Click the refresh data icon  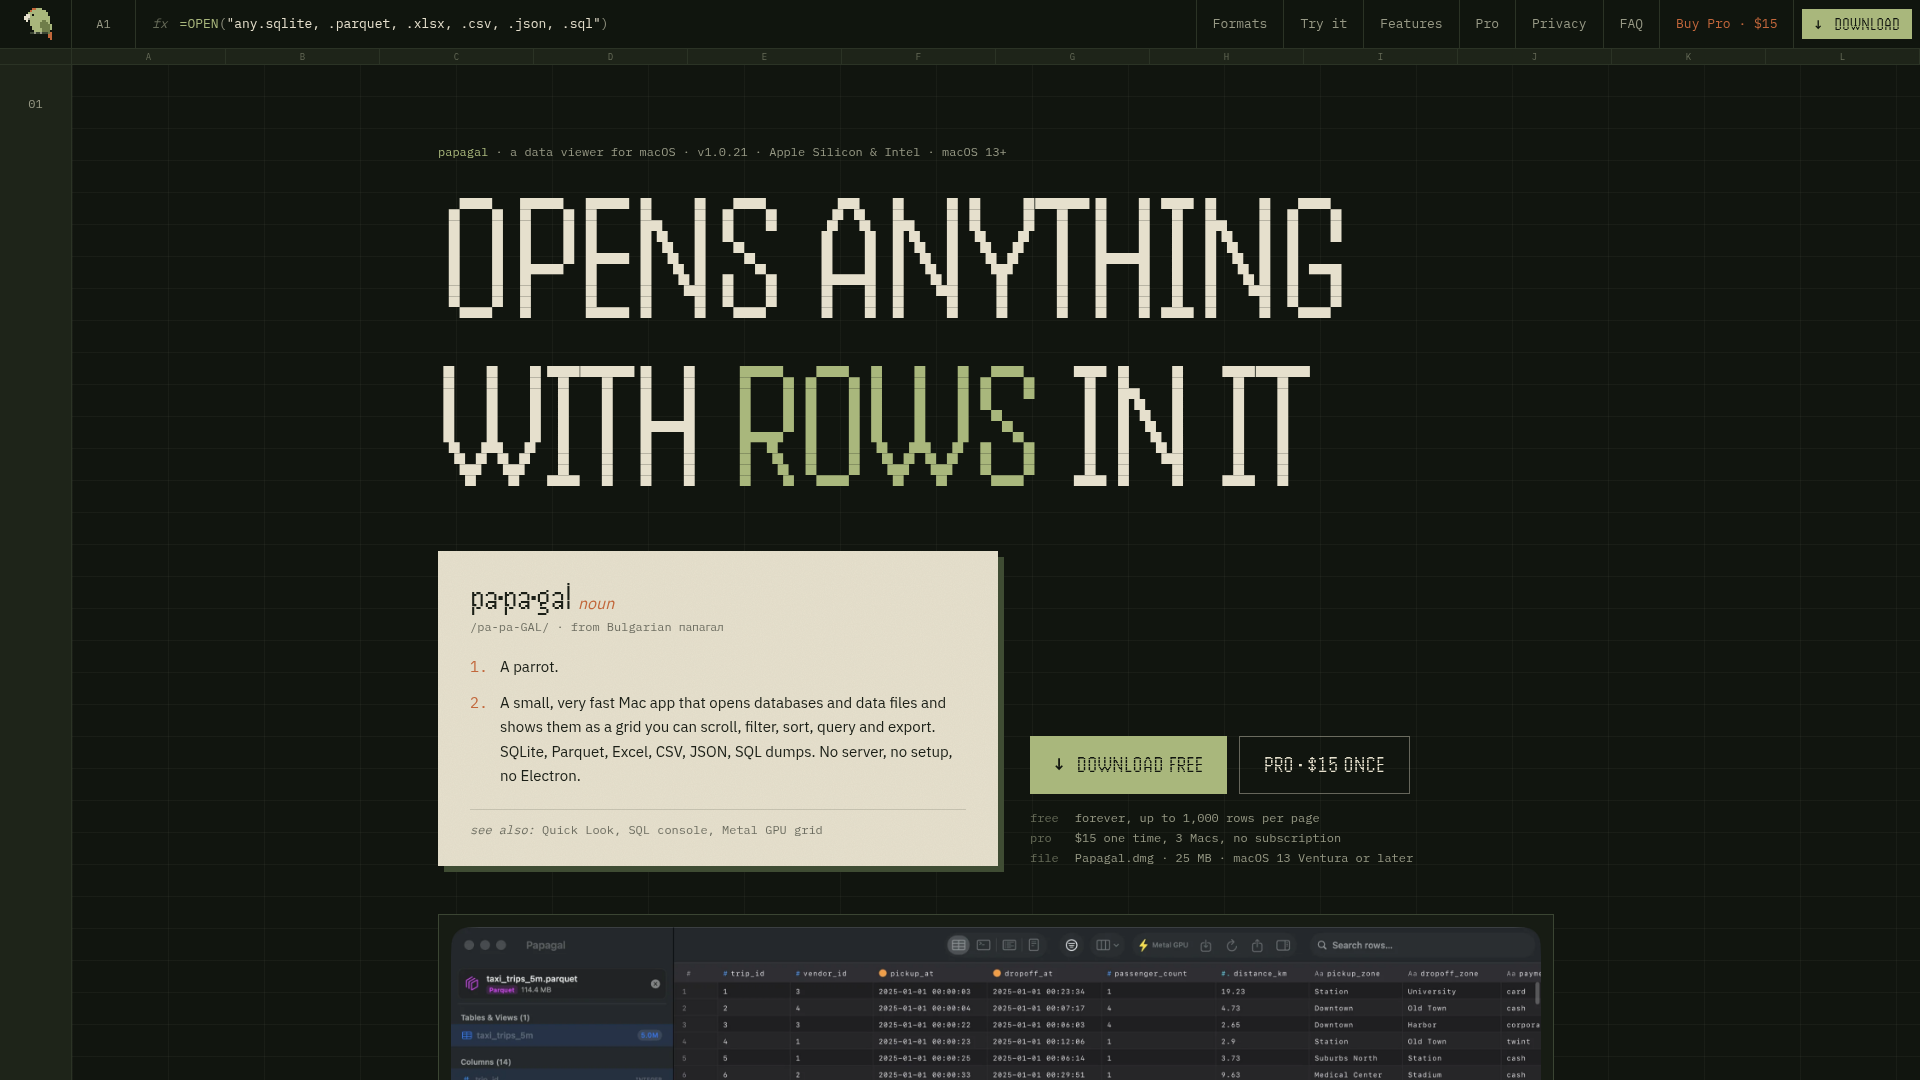tap(1232, 945)
